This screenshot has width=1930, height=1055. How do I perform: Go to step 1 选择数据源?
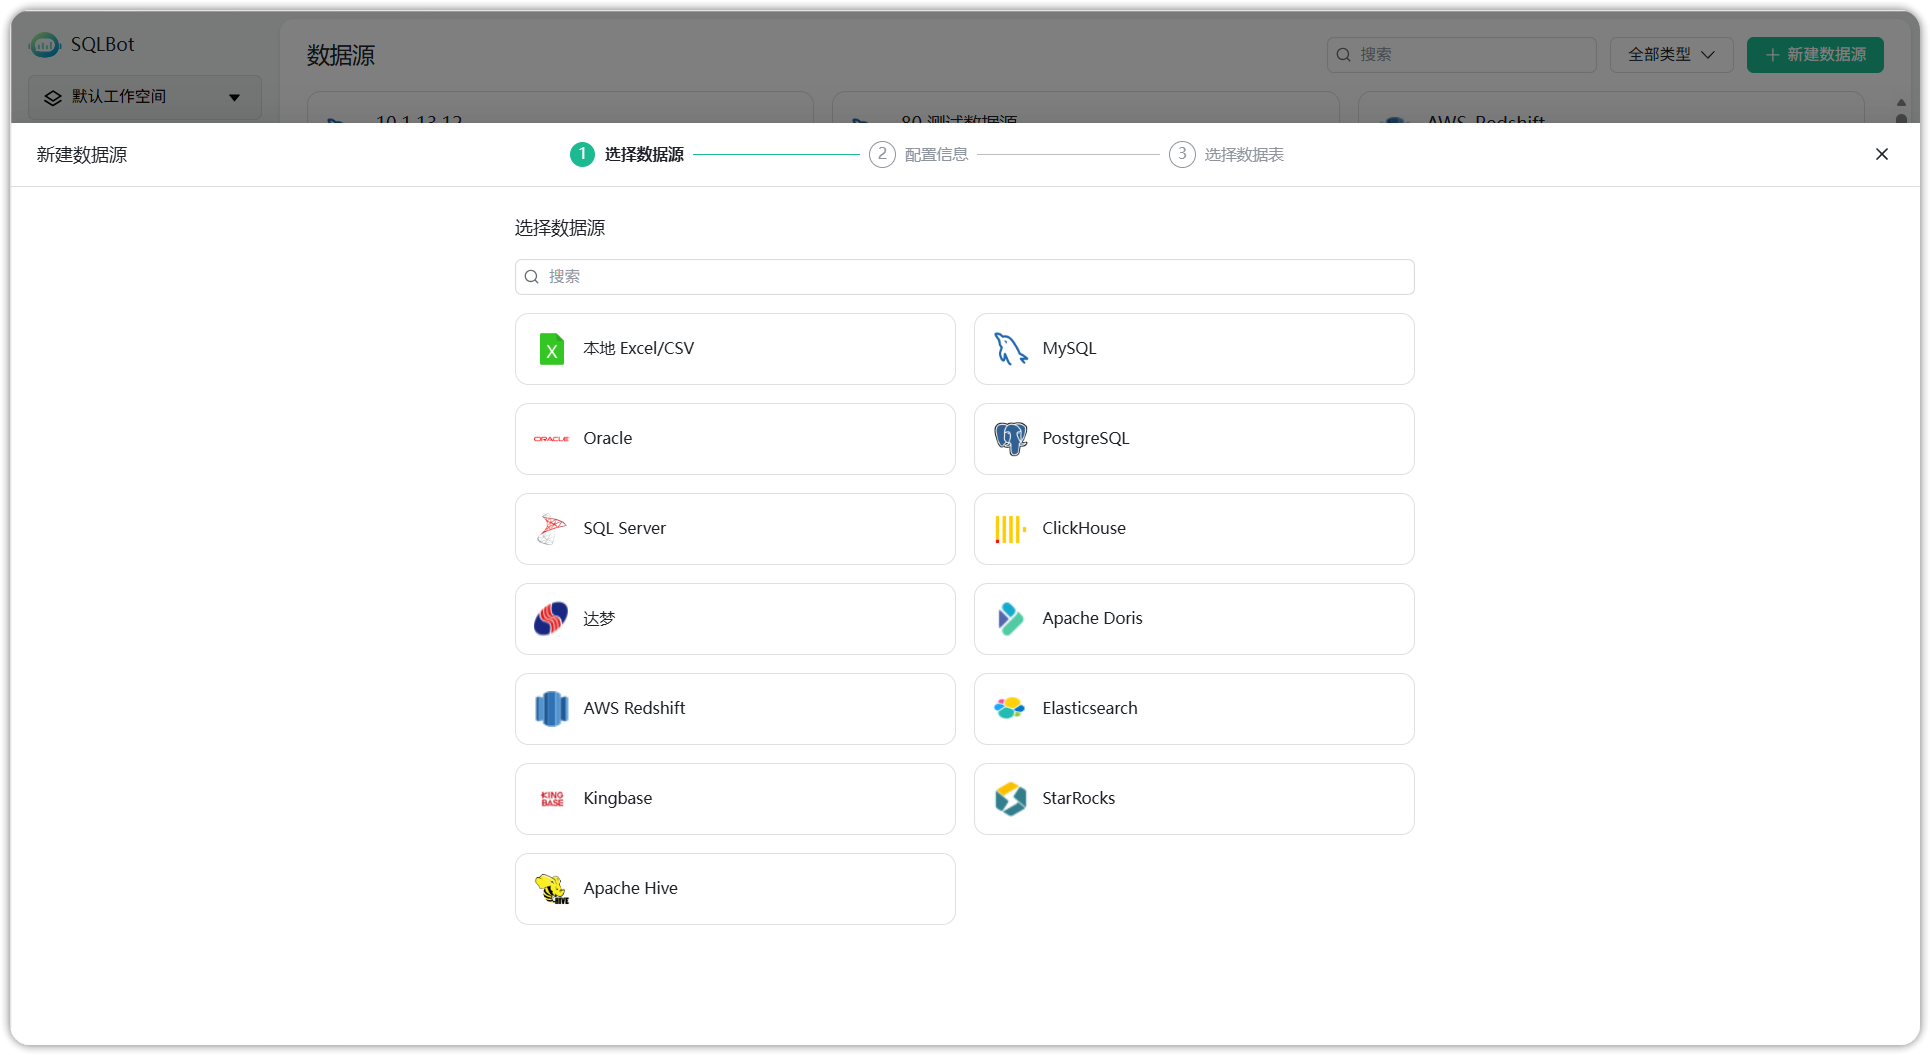tap(627, 155)
